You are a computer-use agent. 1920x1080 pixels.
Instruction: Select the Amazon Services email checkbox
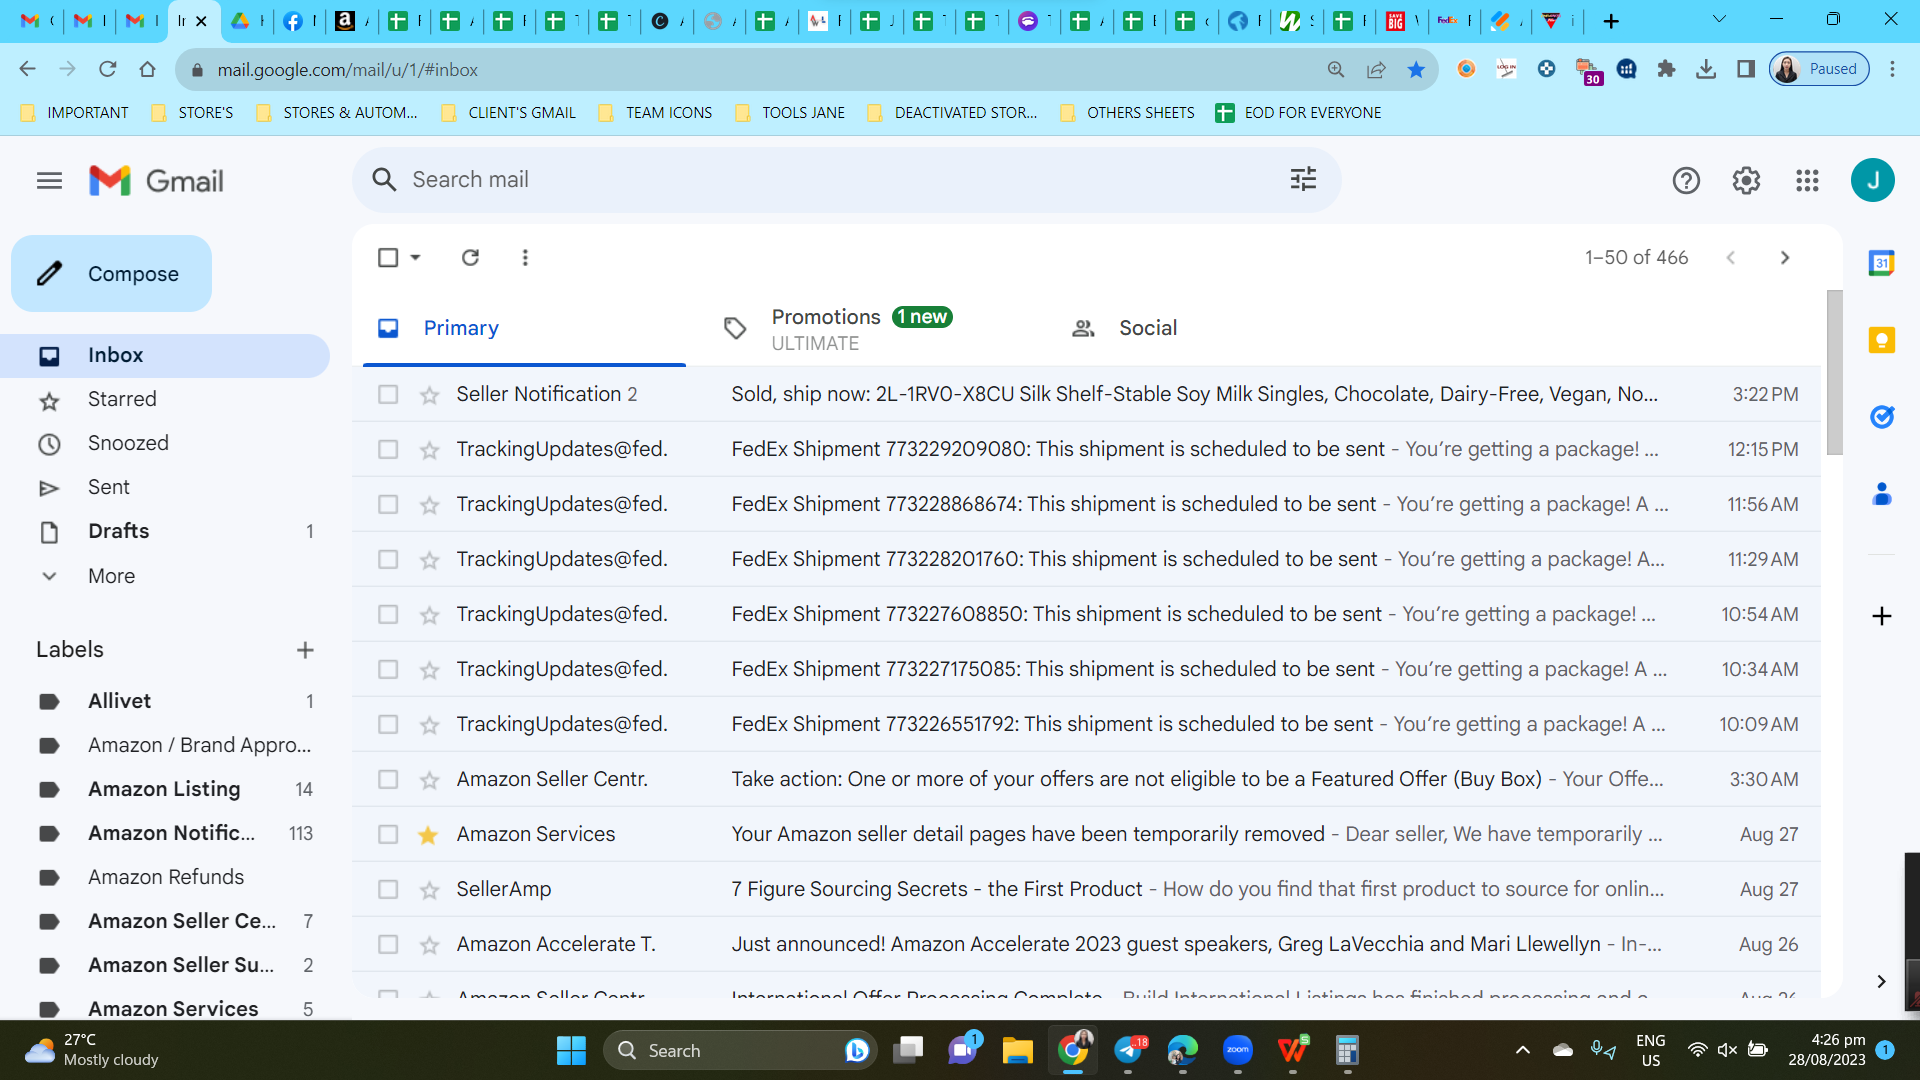(388, 835)
